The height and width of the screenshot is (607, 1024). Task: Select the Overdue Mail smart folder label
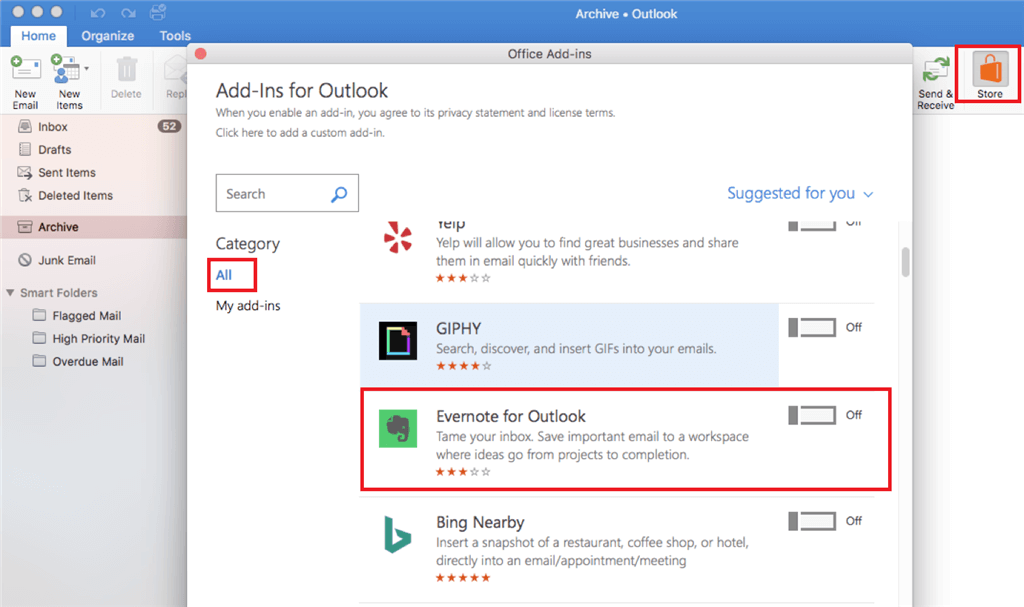tap(88, 361)
